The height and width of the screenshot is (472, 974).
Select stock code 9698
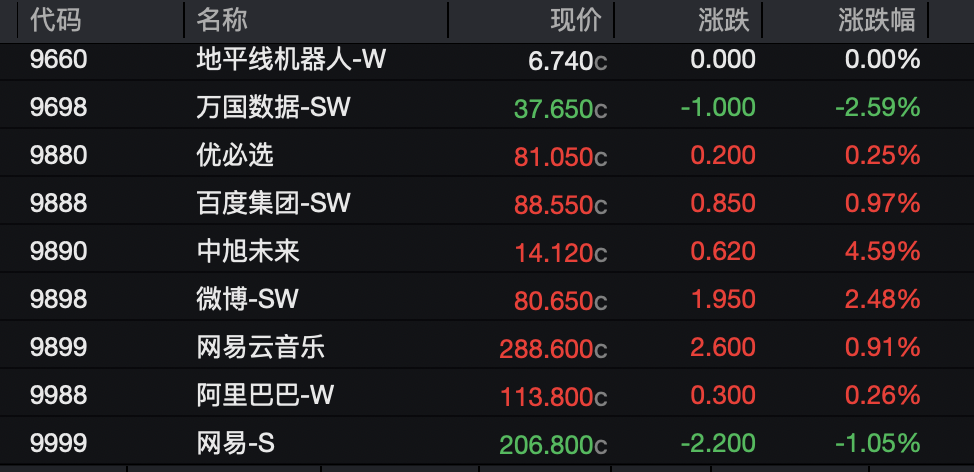58,107
